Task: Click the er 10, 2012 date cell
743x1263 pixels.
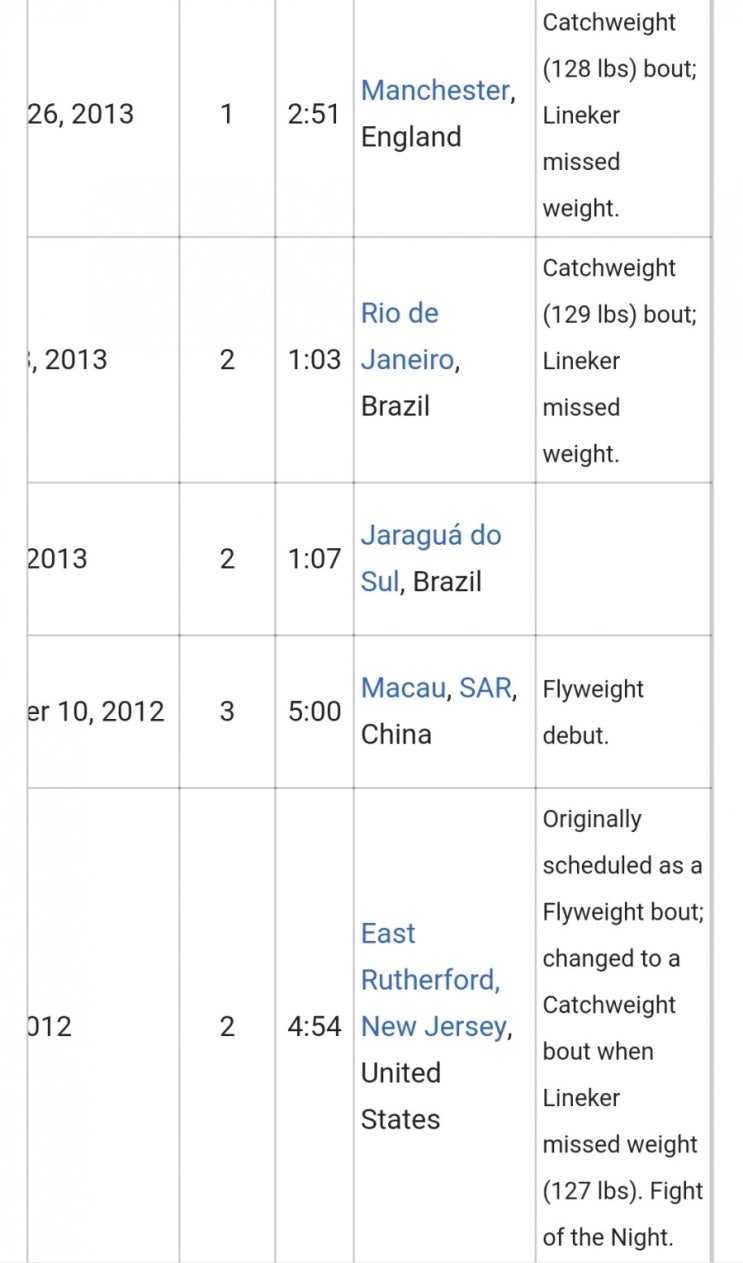Action: [x=104, y=712]
